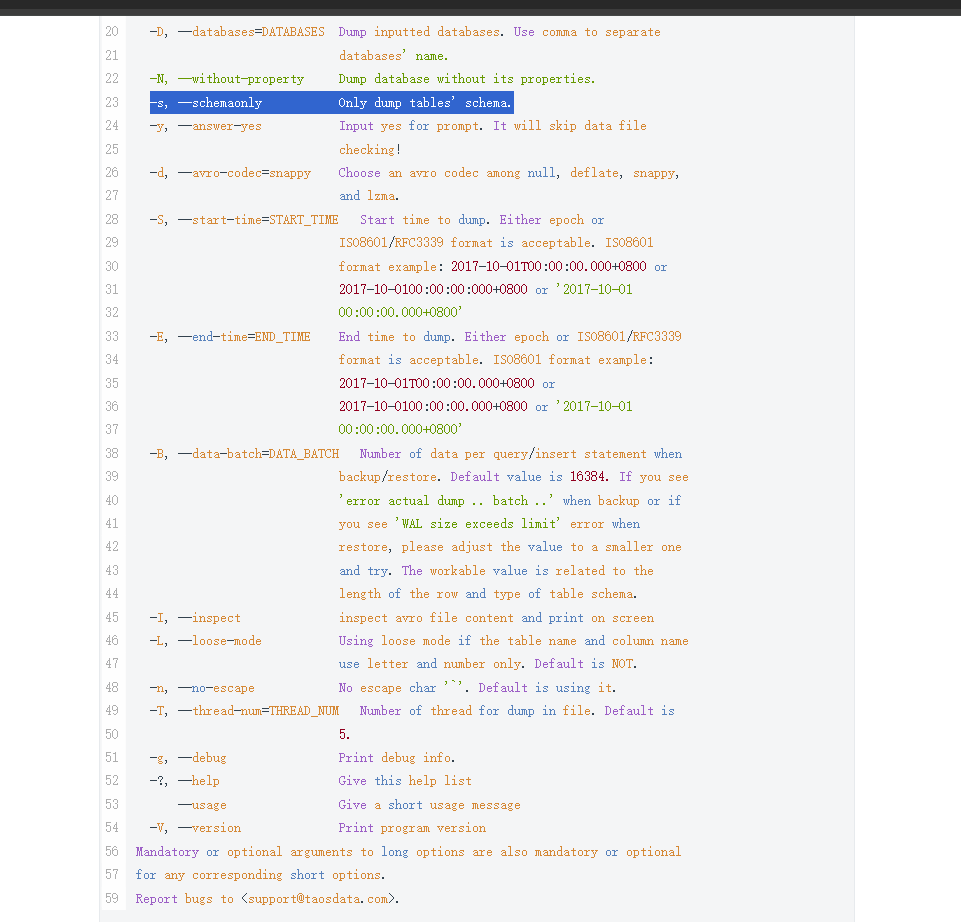Click the highlighted --schemaonly option text
The image size is (961, 922).
[220, 103]
